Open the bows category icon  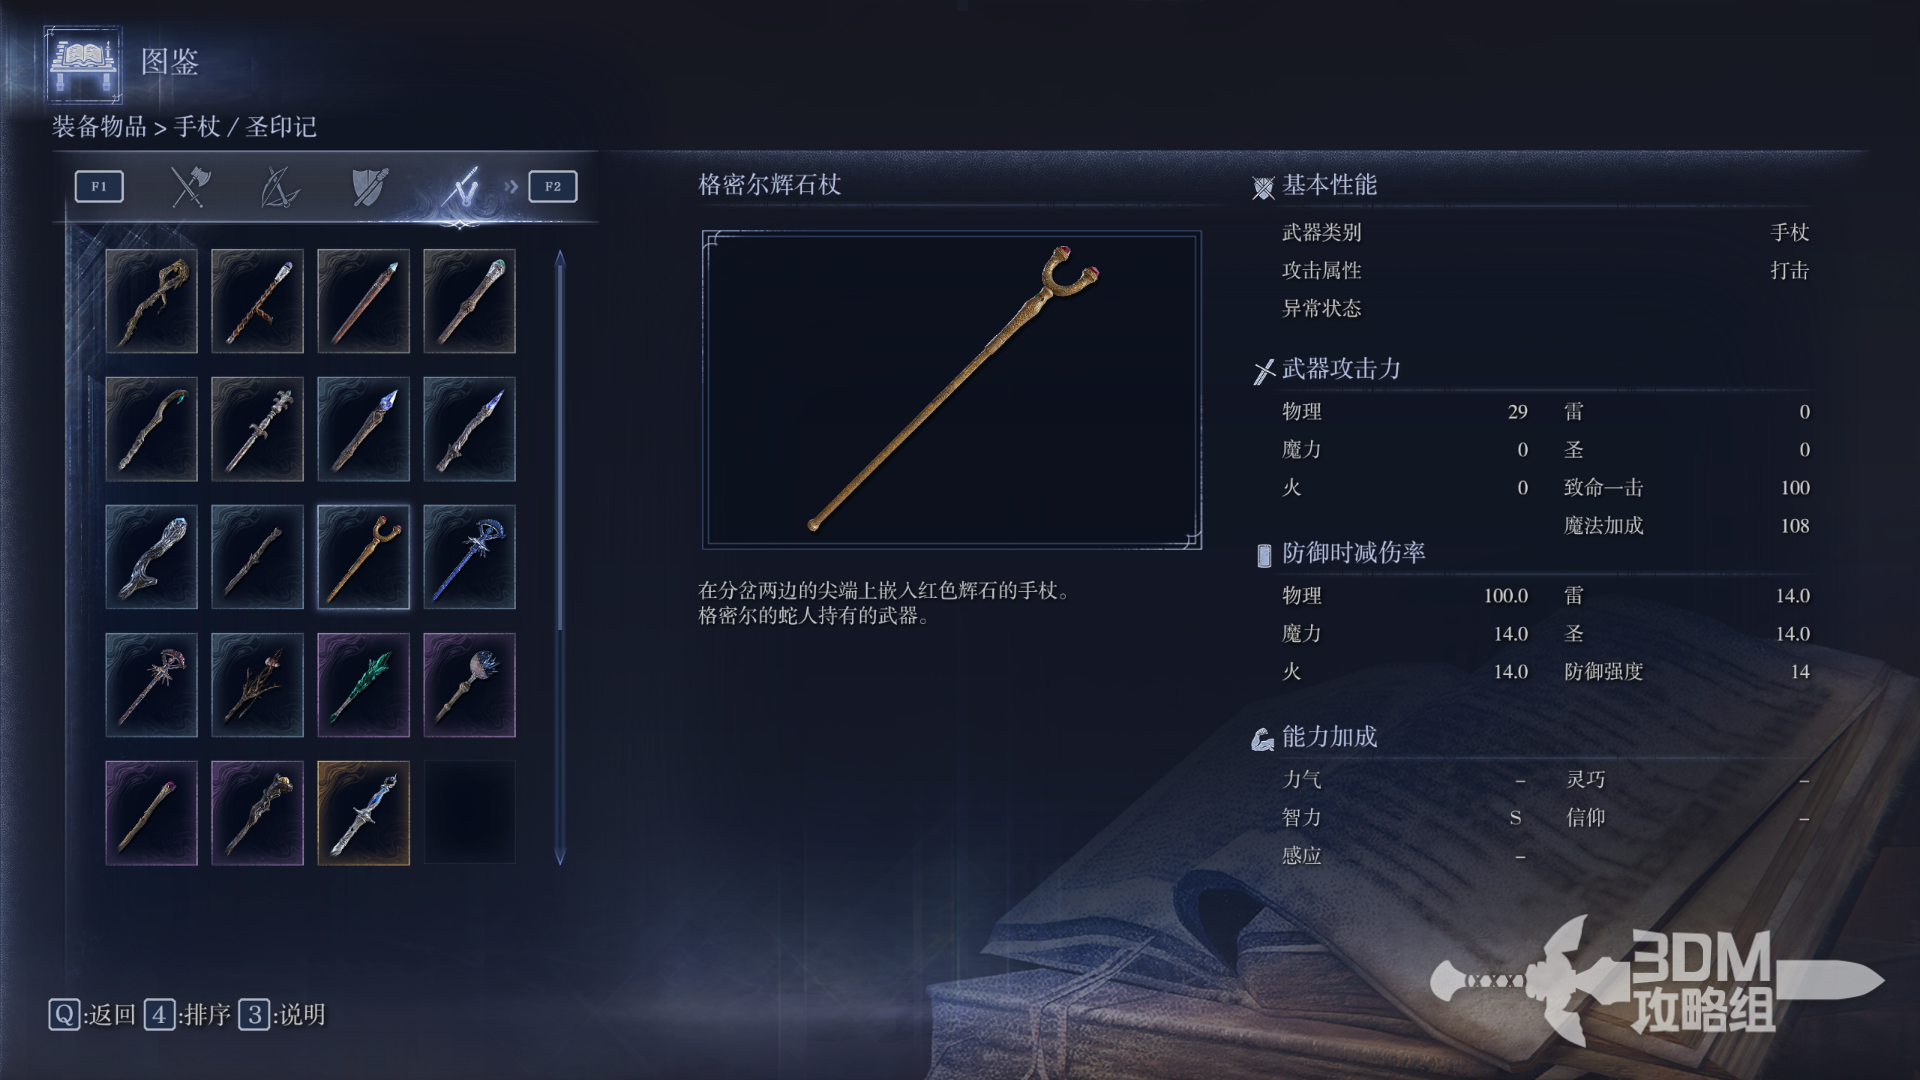click(279, 186)
